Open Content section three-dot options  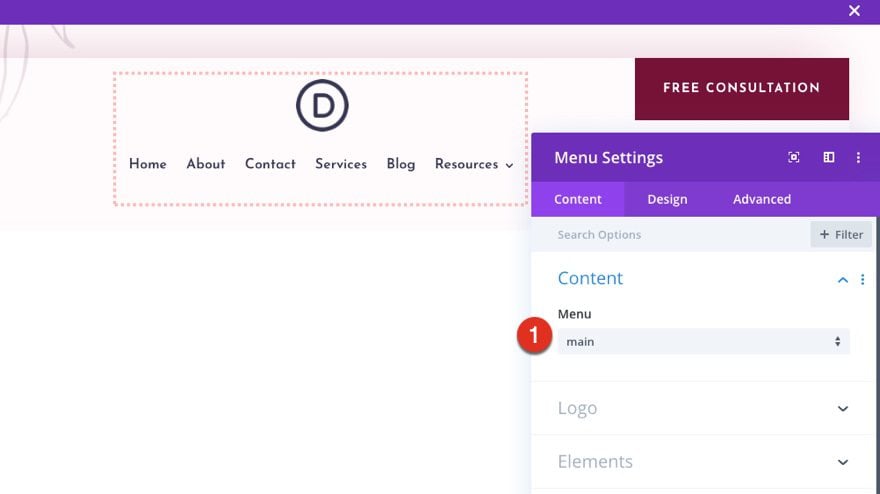point(863,280)
